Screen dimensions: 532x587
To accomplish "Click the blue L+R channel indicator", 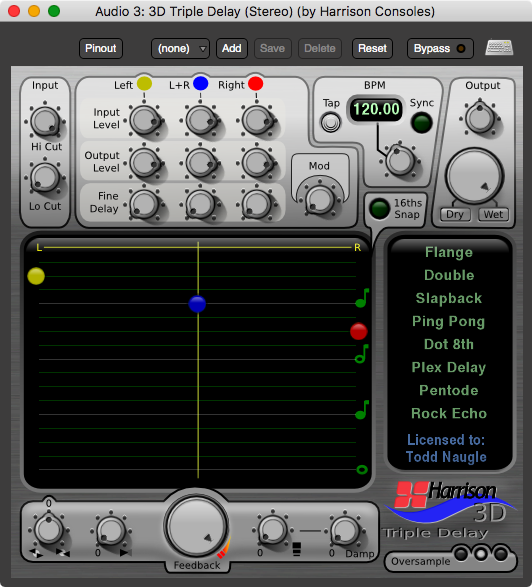I will tap(201, 83).
